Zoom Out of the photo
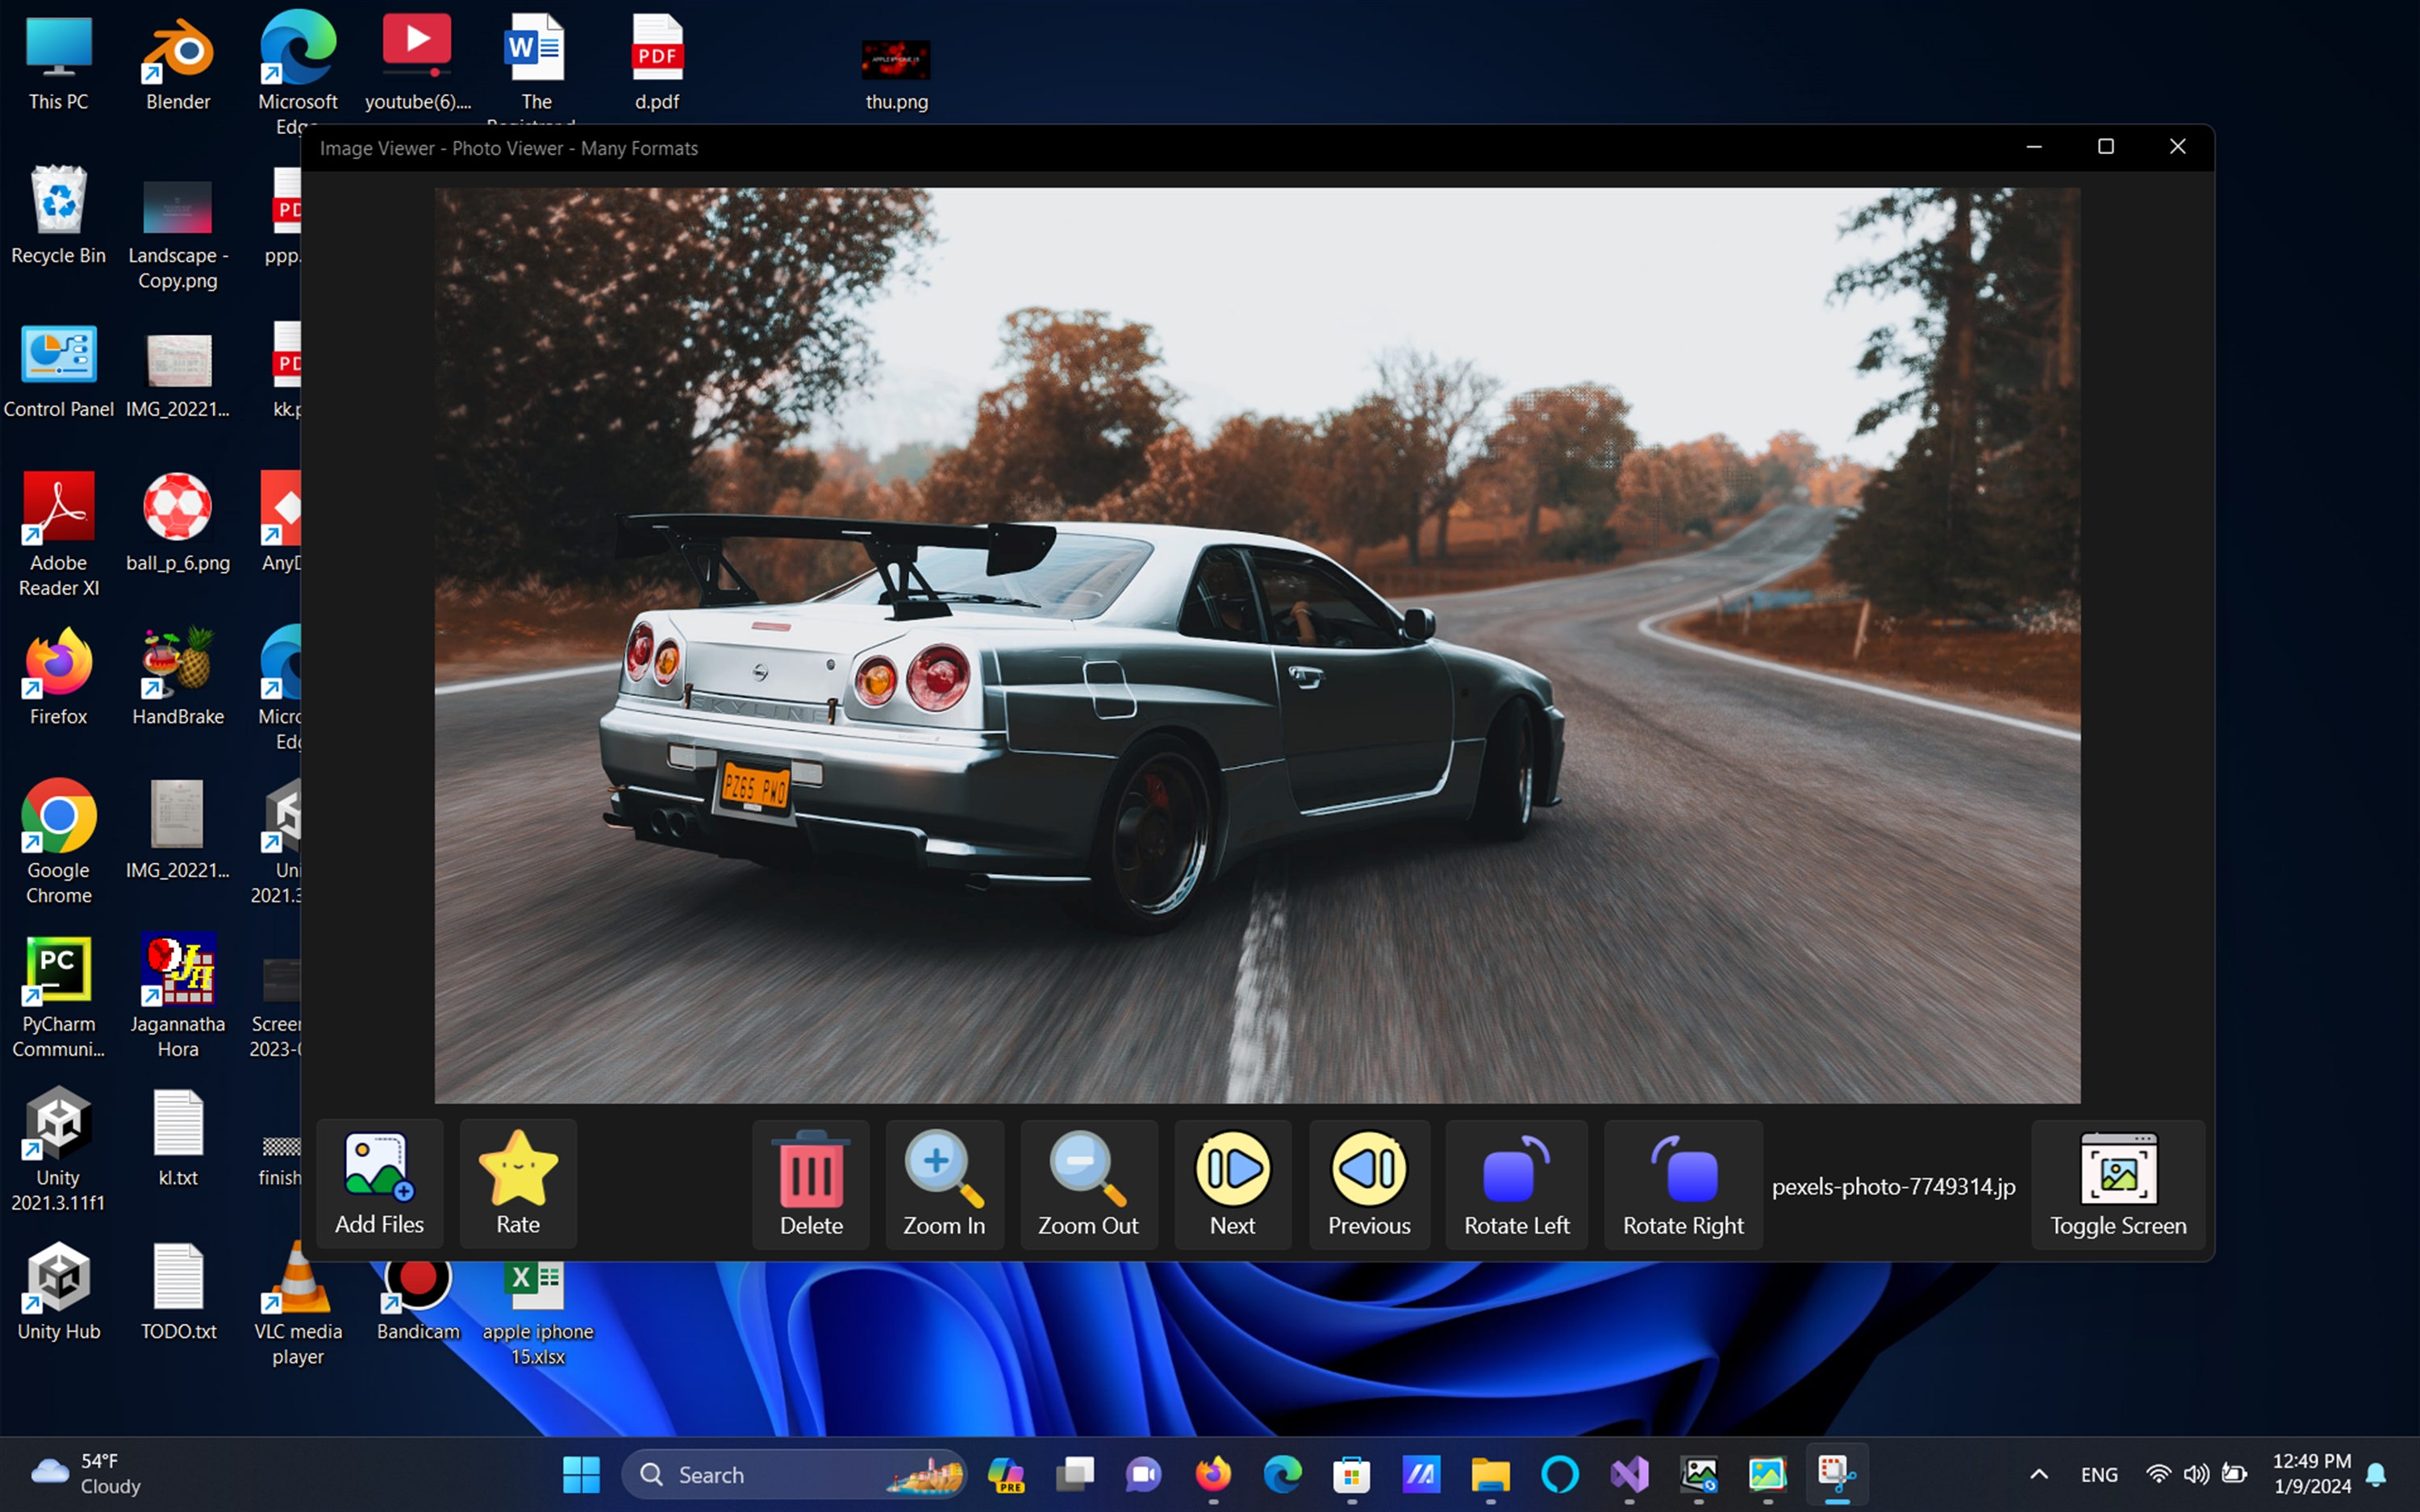 pyautogui.click(x=1088, y=1183)
